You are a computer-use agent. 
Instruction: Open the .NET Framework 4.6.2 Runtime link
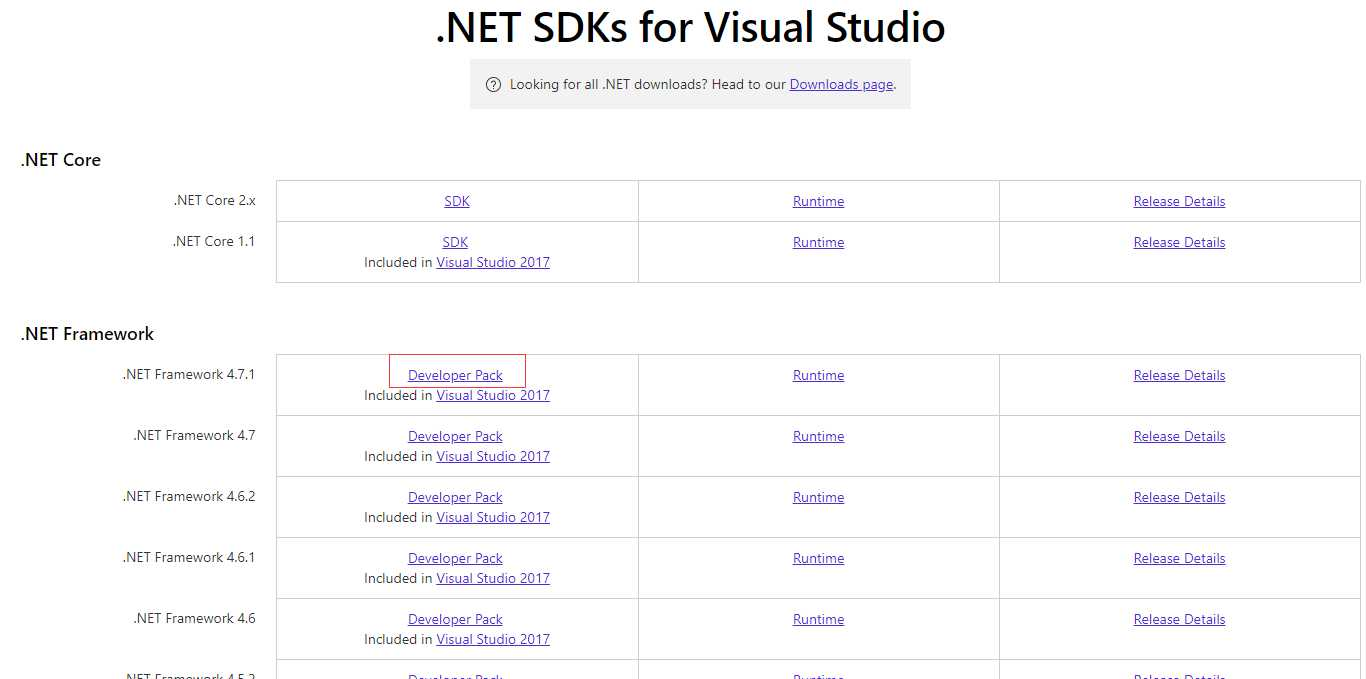click(818, 496)
